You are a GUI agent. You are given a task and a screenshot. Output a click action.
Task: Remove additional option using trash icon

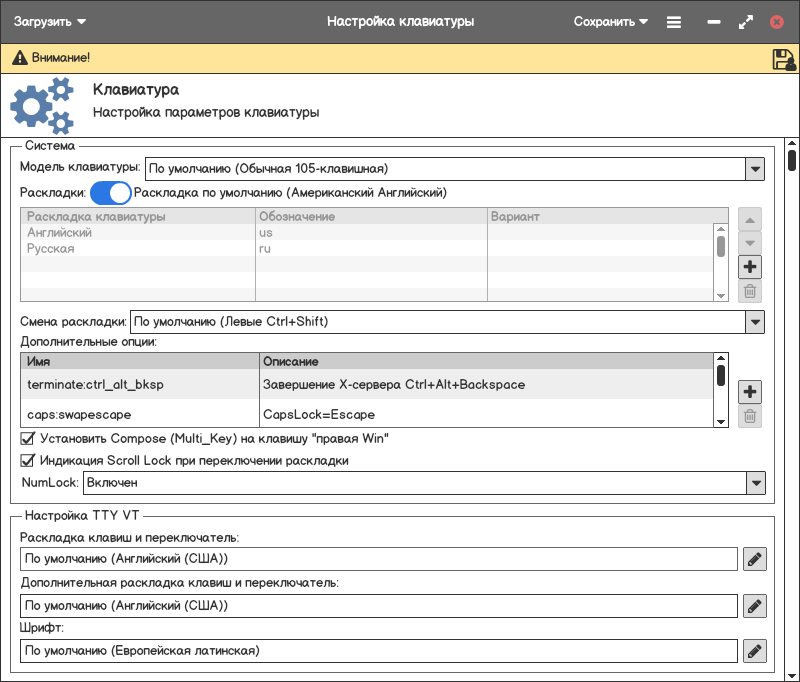coord(750,417)
